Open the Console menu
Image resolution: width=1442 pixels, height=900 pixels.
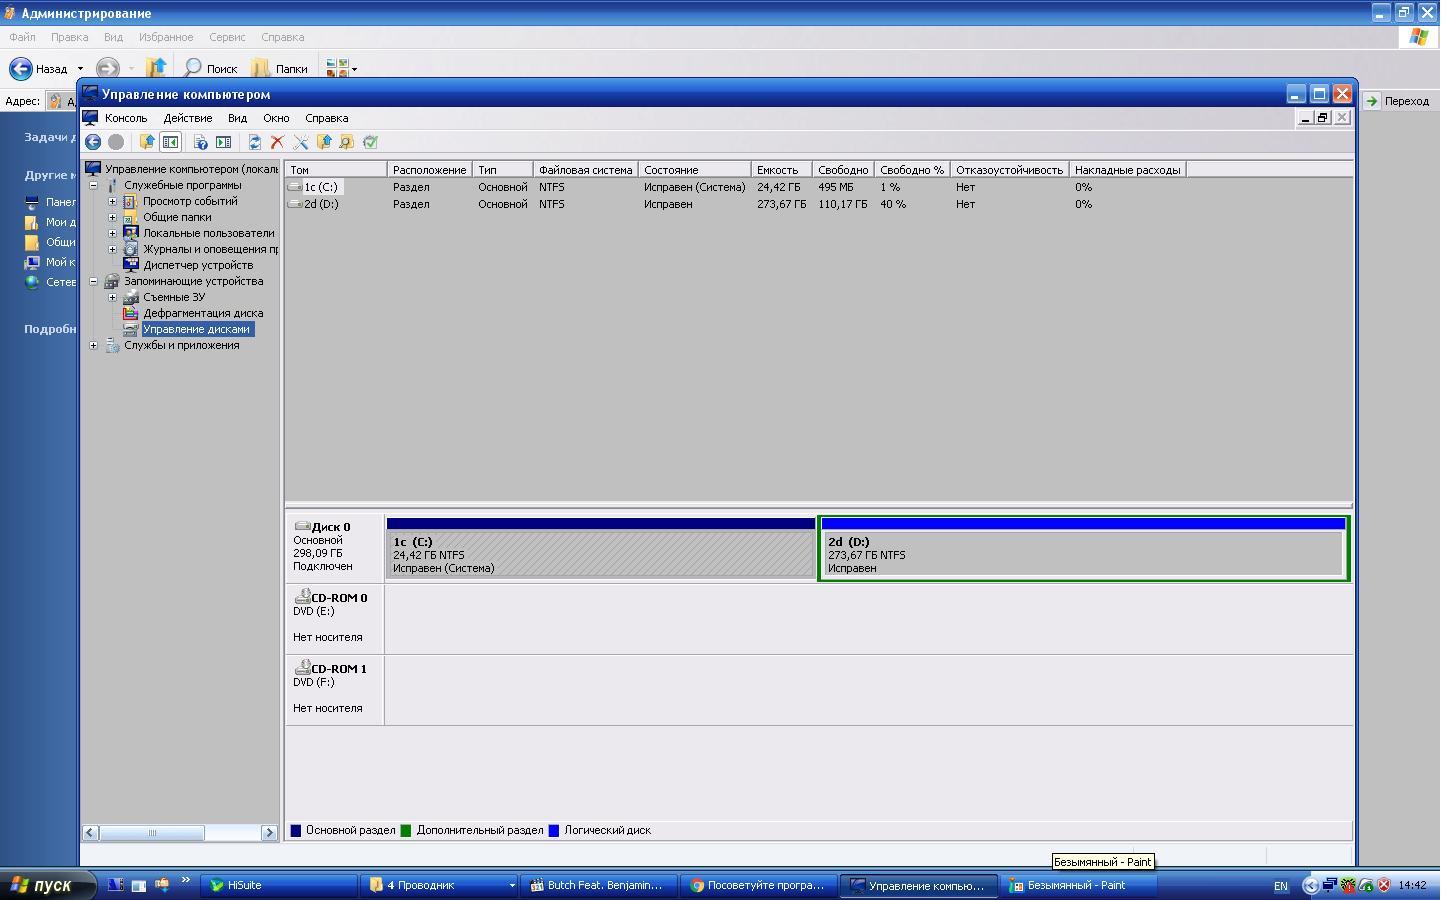pyautogui.click(x=126, y=118)
